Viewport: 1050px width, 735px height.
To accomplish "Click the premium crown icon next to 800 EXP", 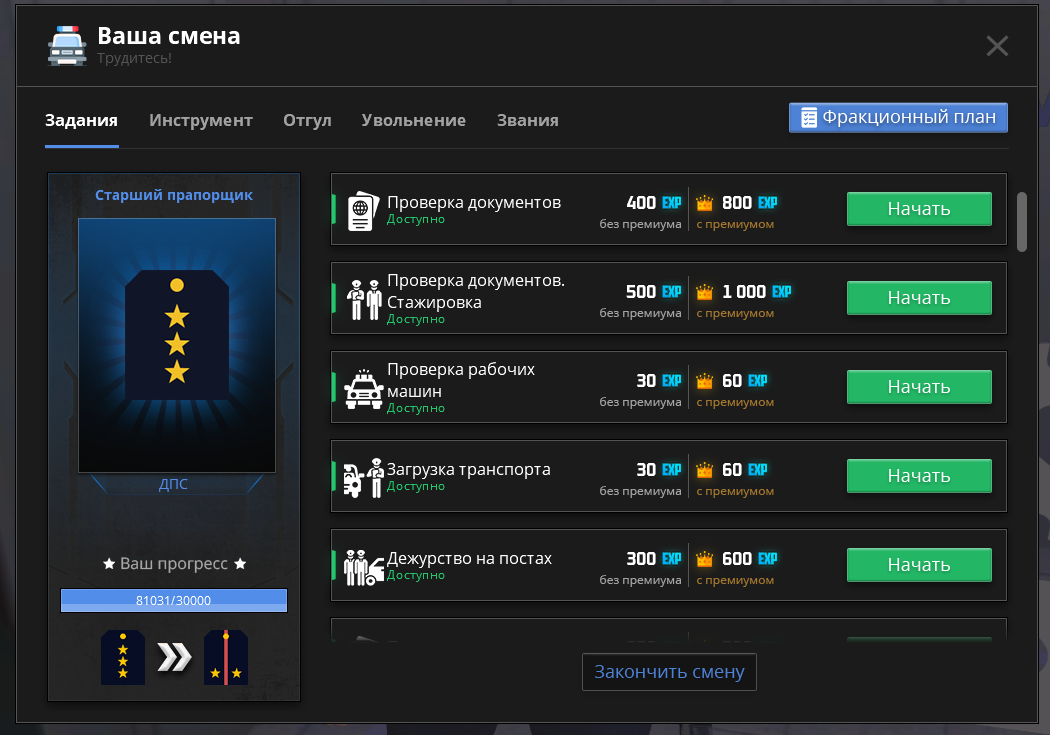I will coord(705,203).
